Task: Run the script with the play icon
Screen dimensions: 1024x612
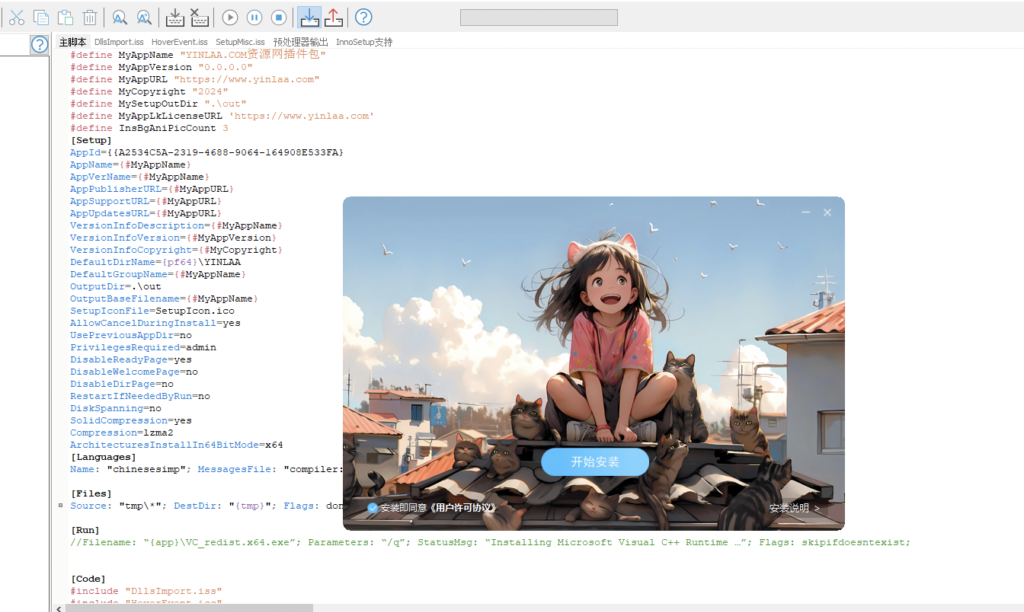Action: click(x=230, y=18)
